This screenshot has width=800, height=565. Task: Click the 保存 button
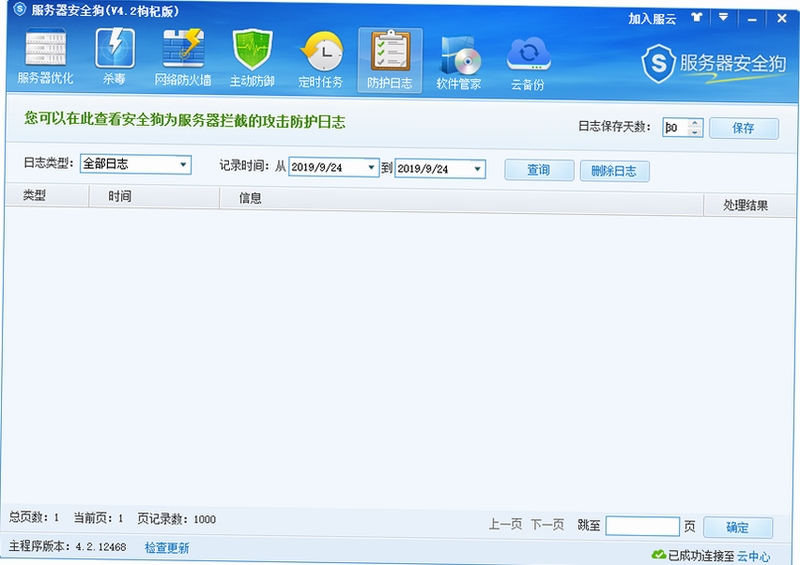coord(744,128)
